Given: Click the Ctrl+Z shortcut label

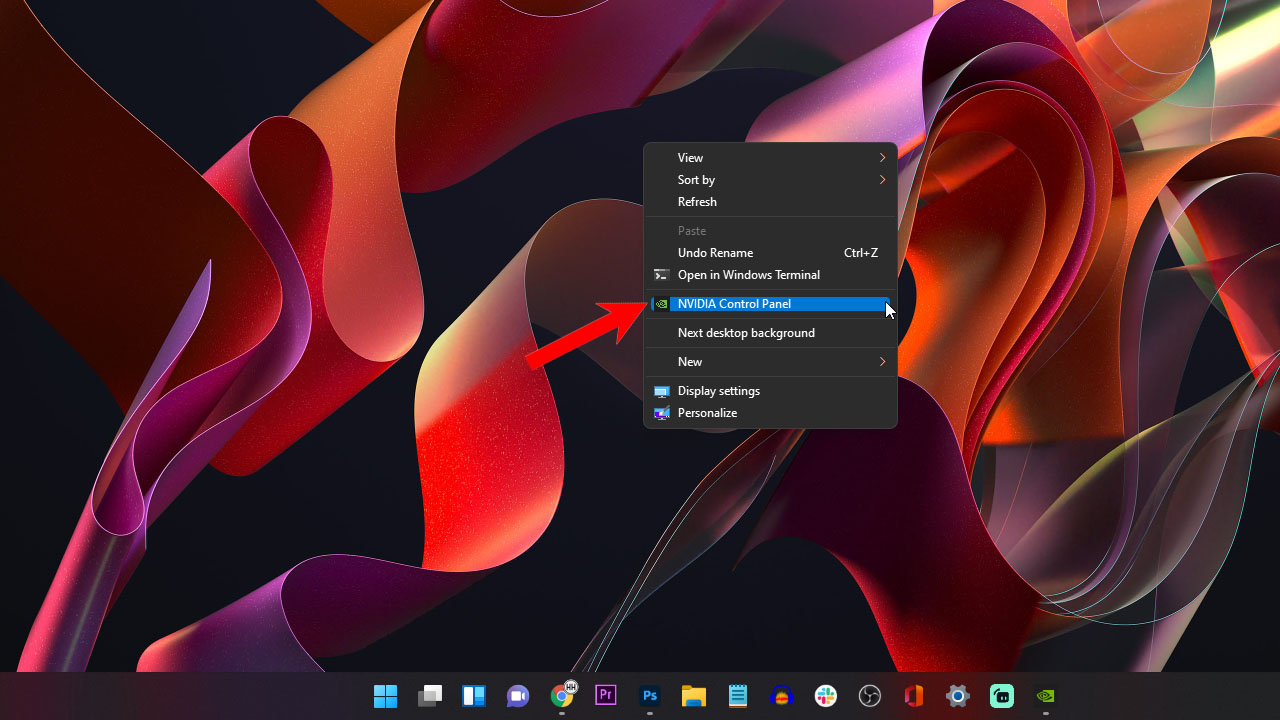Looking at the screenshot, I should pyautogui.click(x=861, y=253).
